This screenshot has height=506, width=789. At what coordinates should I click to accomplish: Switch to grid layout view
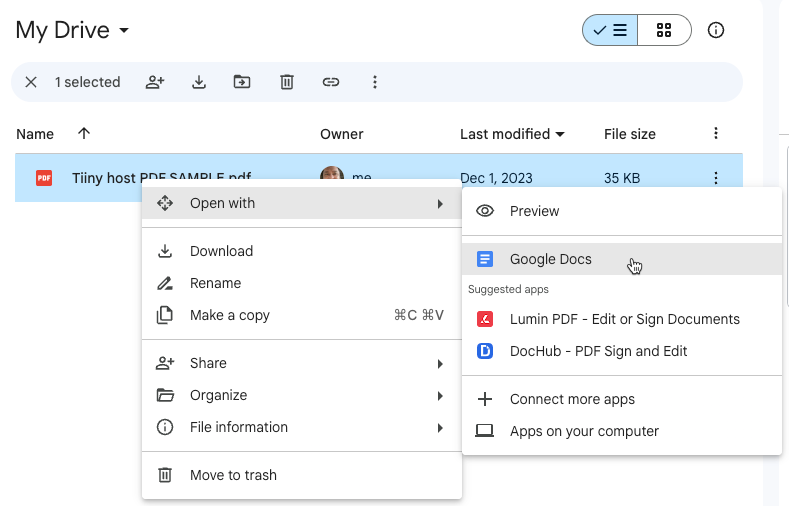coord(664,30)
